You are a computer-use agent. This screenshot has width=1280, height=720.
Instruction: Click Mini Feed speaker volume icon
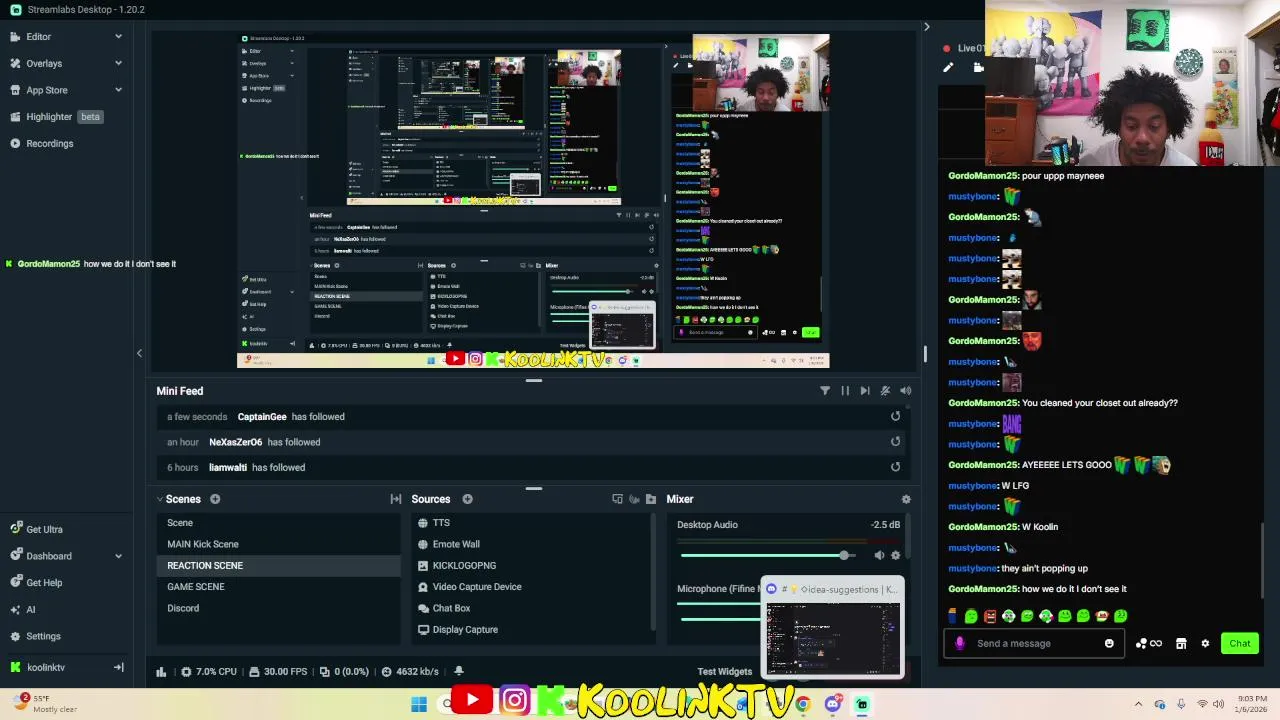click(x=905, y=391)
